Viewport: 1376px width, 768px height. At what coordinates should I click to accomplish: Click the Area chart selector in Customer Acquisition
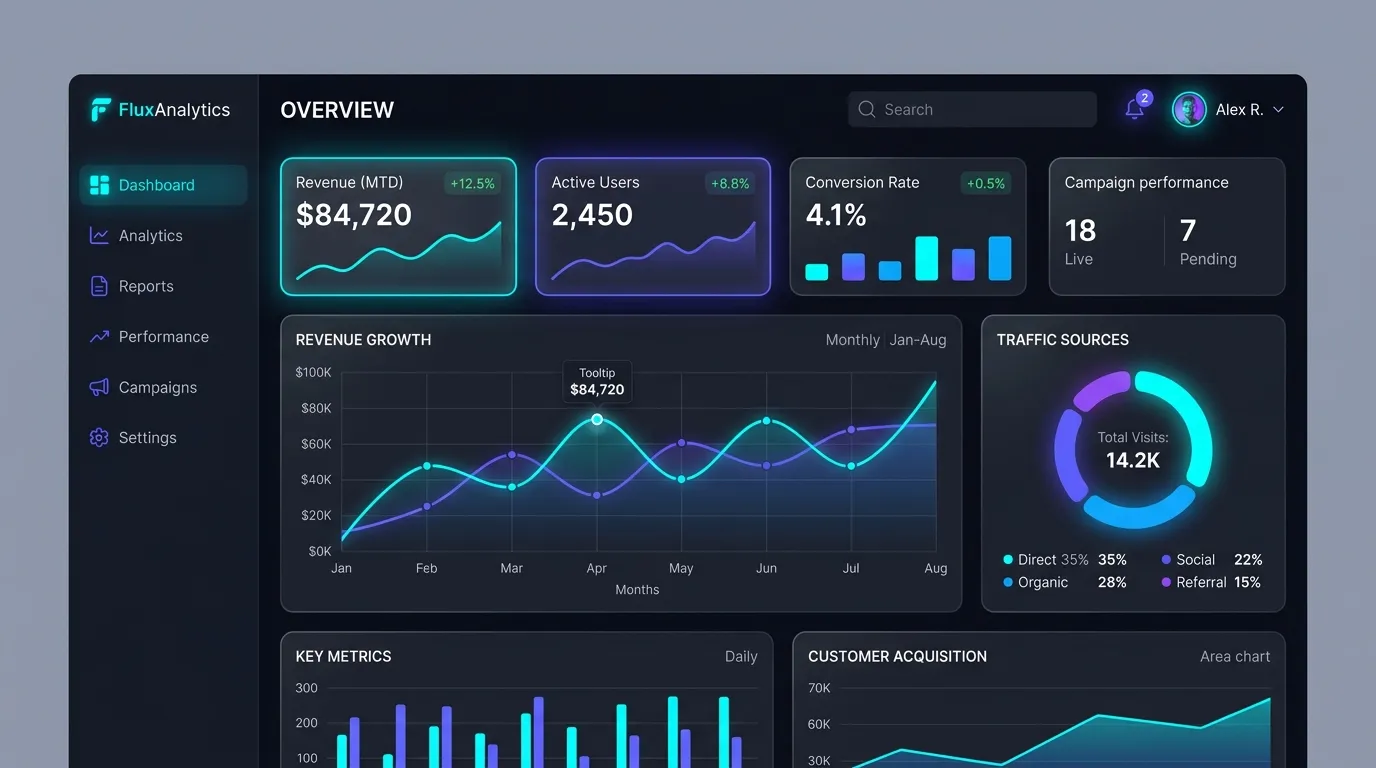click(x=1235, y=657)
